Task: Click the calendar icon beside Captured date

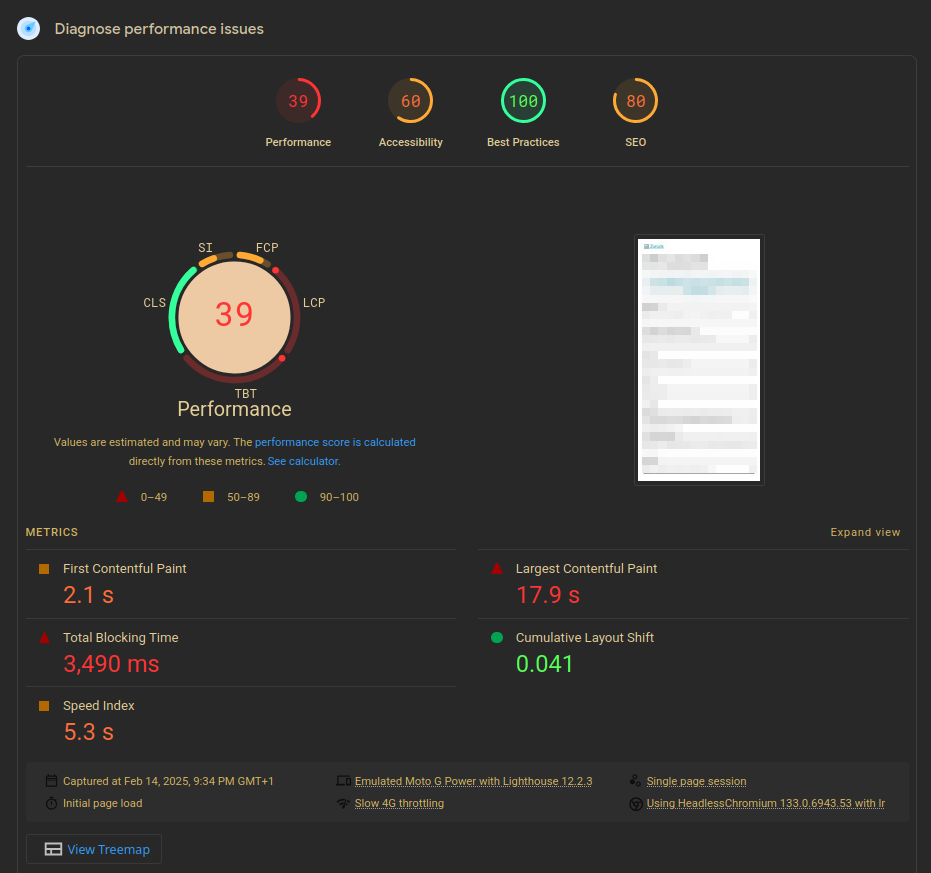Action: point(52,781)
